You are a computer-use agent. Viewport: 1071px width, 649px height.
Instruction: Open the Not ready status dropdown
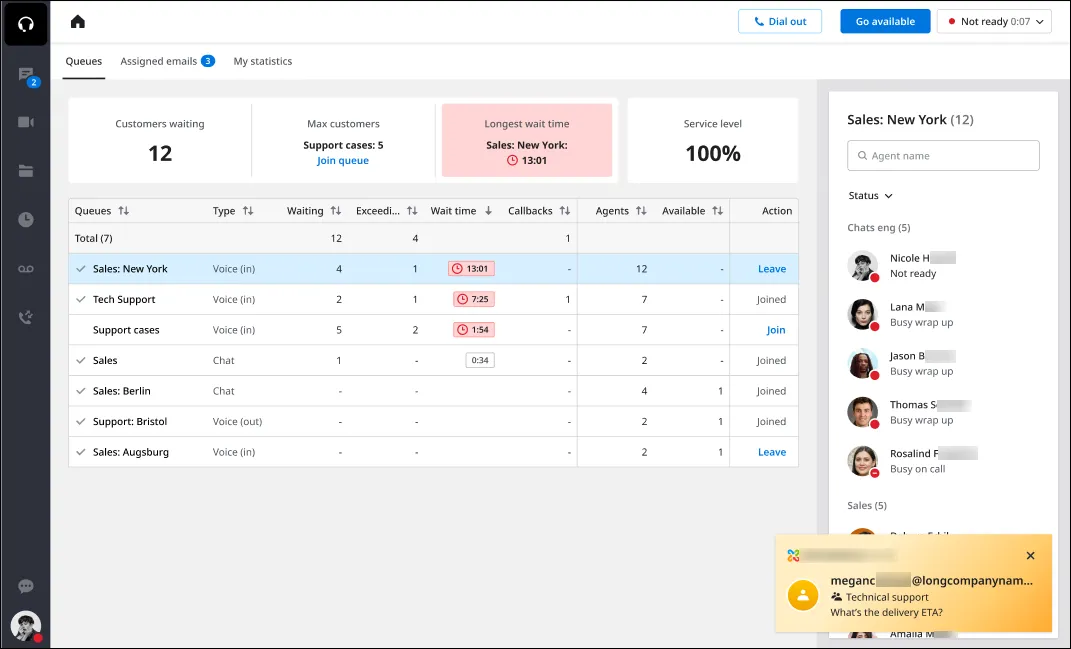pyautogui.click(x=994, y=22)
